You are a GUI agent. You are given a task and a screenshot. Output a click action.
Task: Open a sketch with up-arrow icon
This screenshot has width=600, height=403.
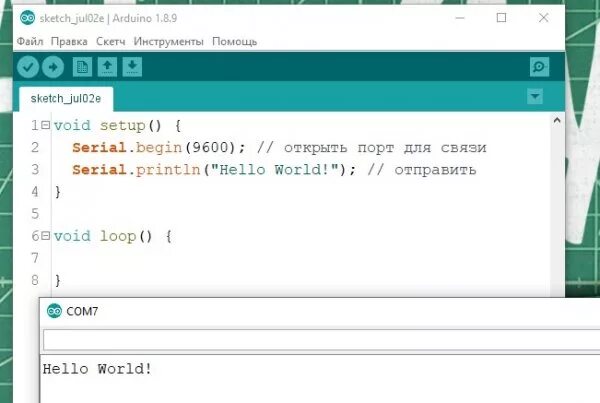click(107, 67)
